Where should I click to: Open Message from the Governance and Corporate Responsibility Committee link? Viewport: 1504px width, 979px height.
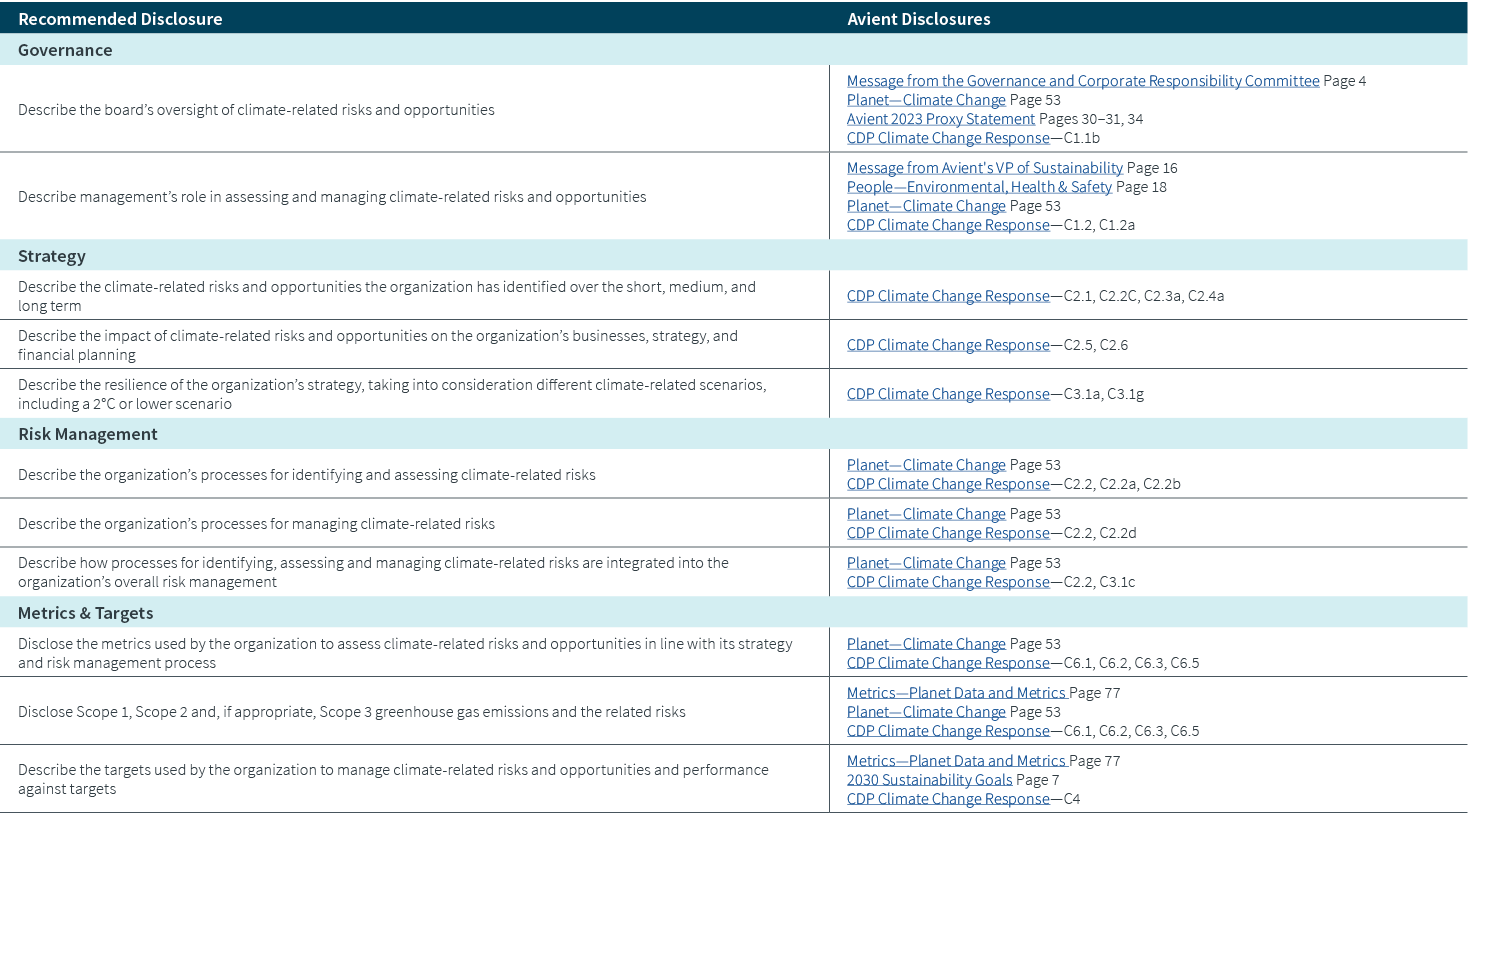pyautogui.click(x=1082, y=81)
